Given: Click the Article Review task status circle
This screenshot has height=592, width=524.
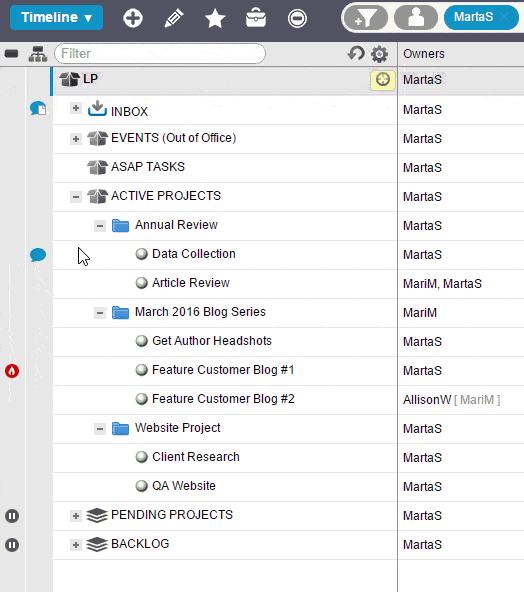Looking at the screenshot, I should pyautogui.click(x=142, y=283).
